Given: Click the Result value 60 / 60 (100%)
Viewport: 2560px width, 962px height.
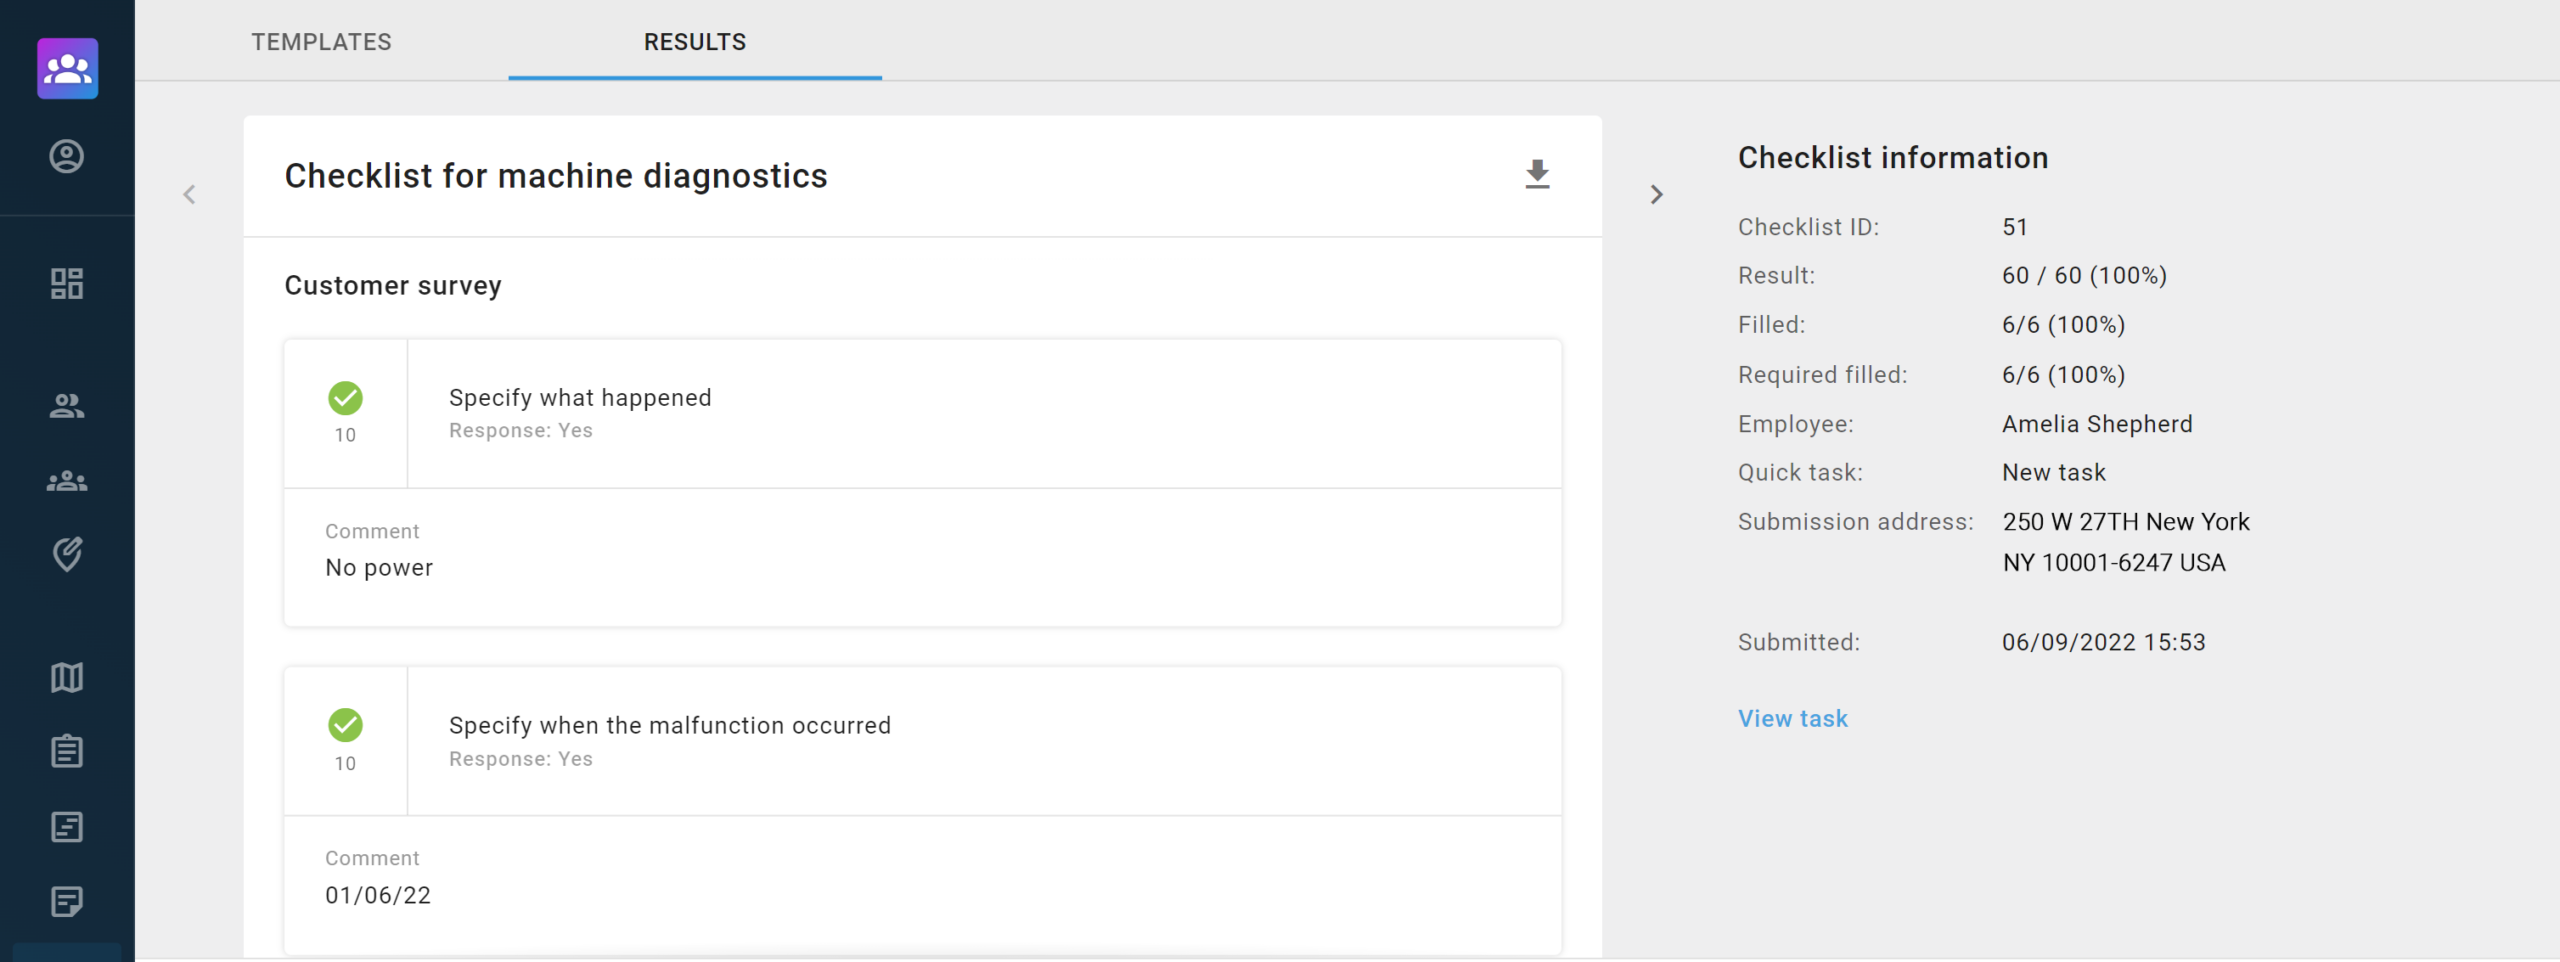Looking at the screenshot, I should (x=2084, y=276).
